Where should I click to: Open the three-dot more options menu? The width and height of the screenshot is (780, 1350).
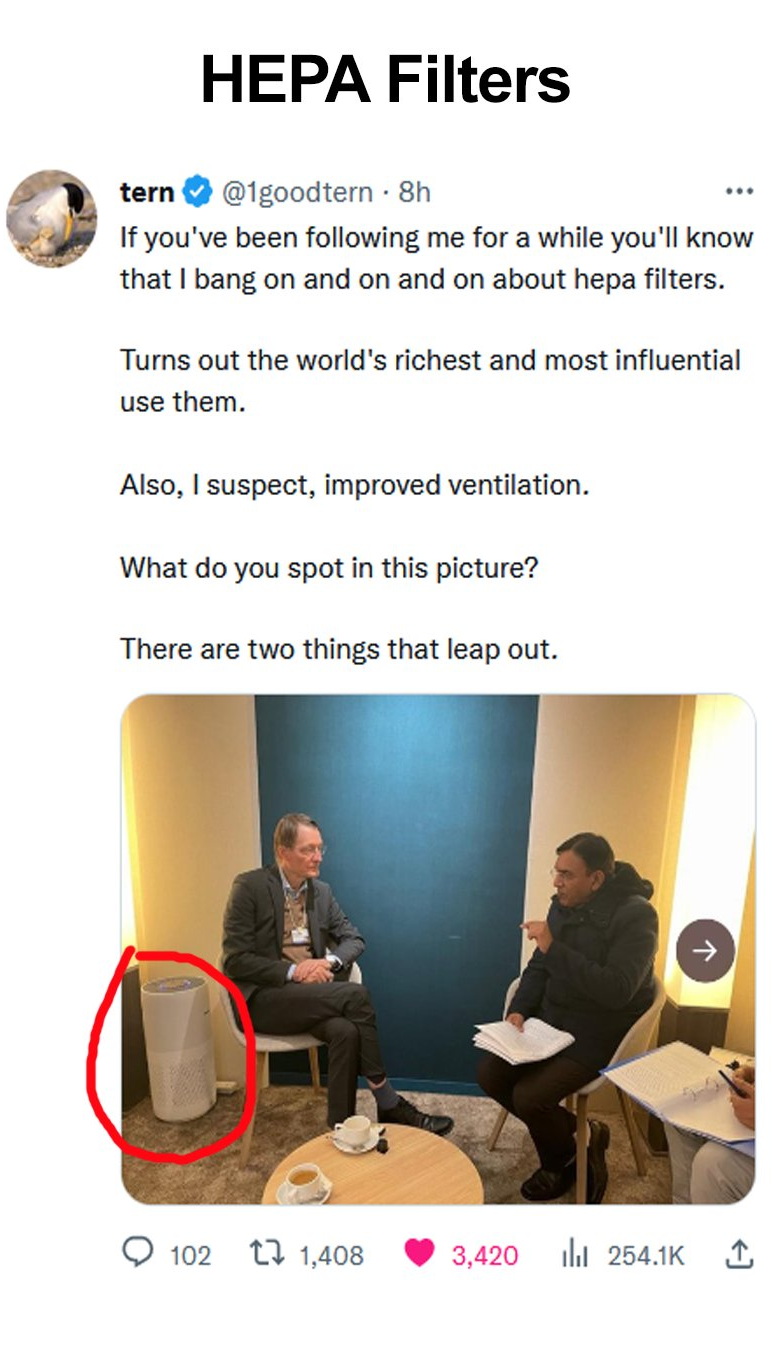tap(739, 191)
